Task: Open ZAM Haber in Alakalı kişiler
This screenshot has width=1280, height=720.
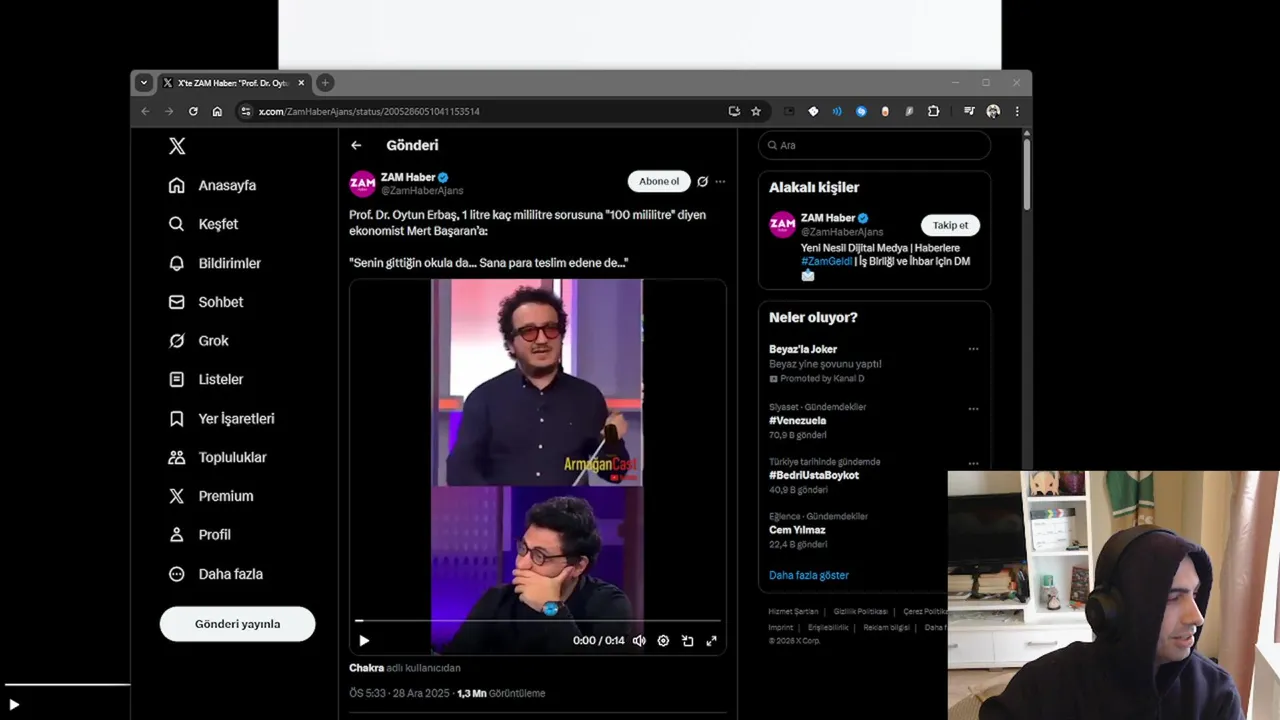Action: click(828, 218)
